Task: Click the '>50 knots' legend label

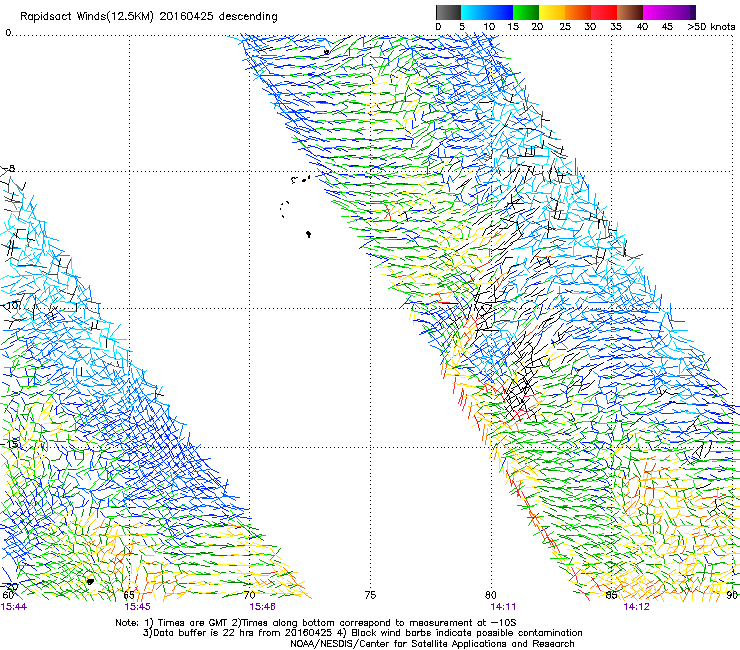Action: 711,27
